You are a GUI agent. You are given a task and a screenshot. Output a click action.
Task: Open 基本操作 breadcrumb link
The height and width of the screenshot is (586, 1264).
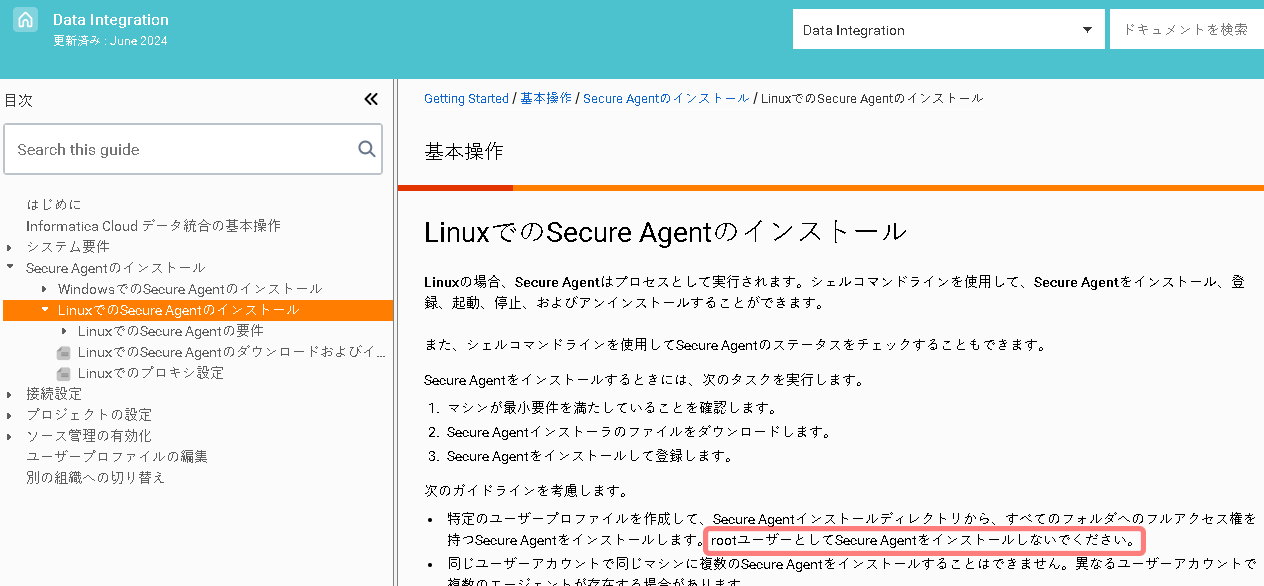(x=545, y=98)
